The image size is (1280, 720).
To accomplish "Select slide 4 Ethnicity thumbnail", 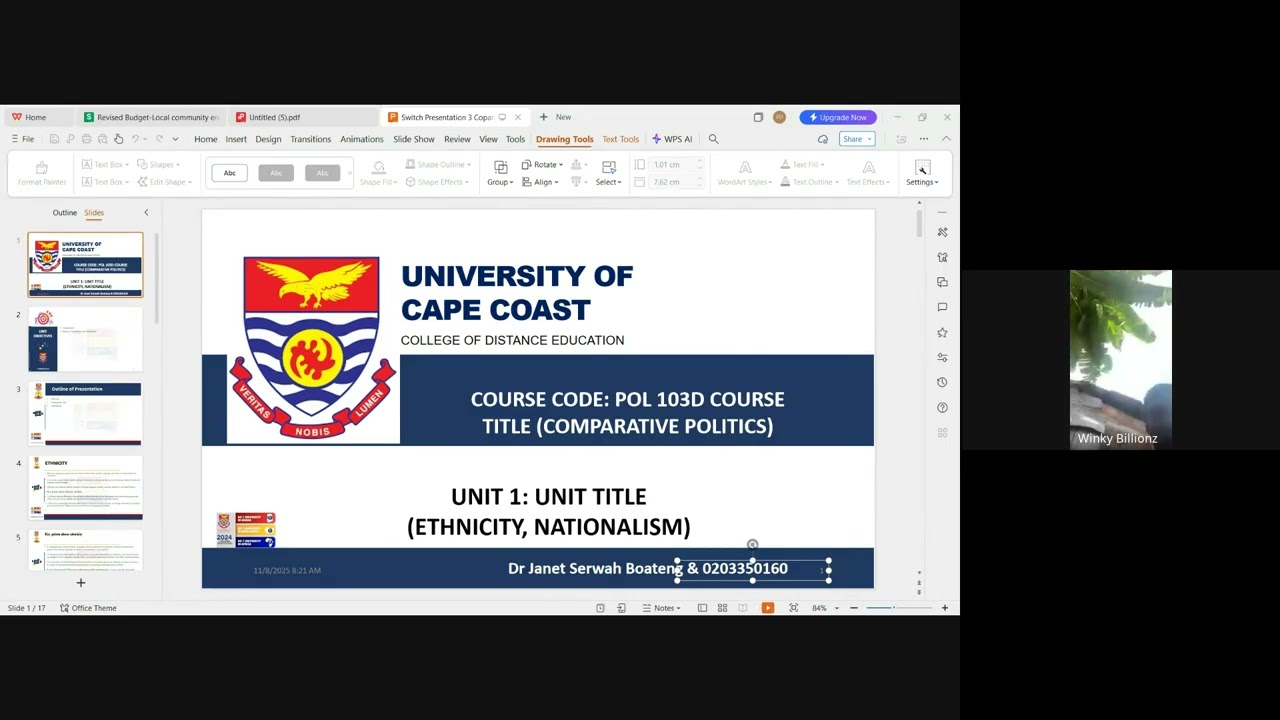I will point(85,488).
